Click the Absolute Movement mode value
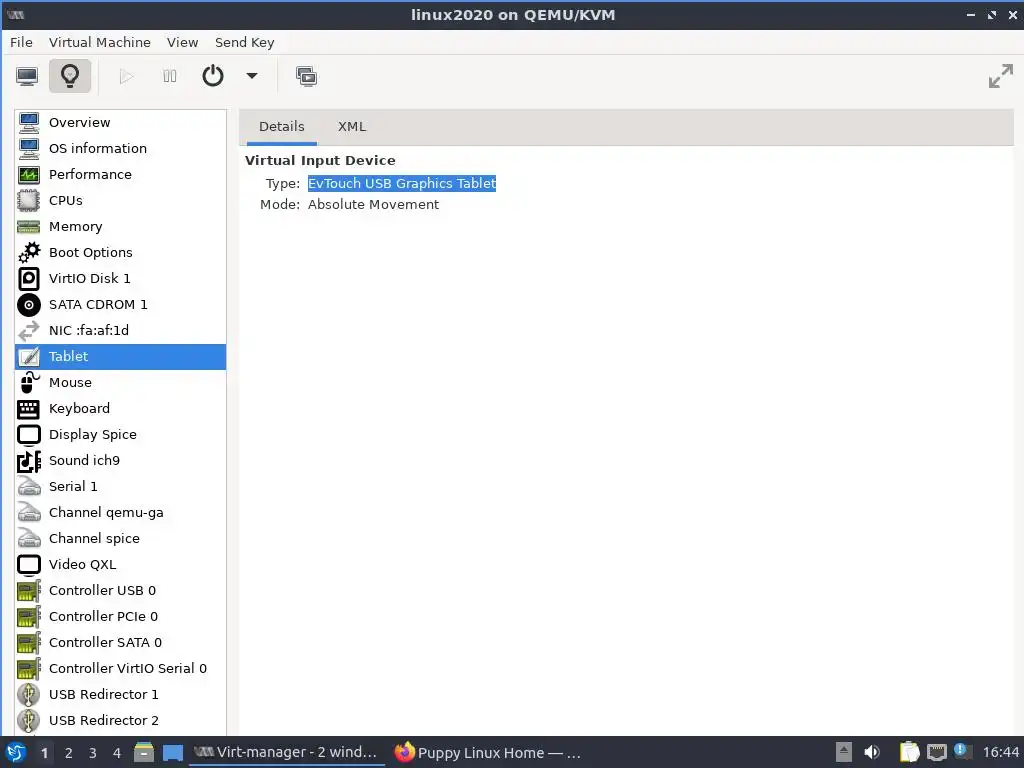Image resolution: width=1024 pixels, height=768 pixels. pos(373,204)
